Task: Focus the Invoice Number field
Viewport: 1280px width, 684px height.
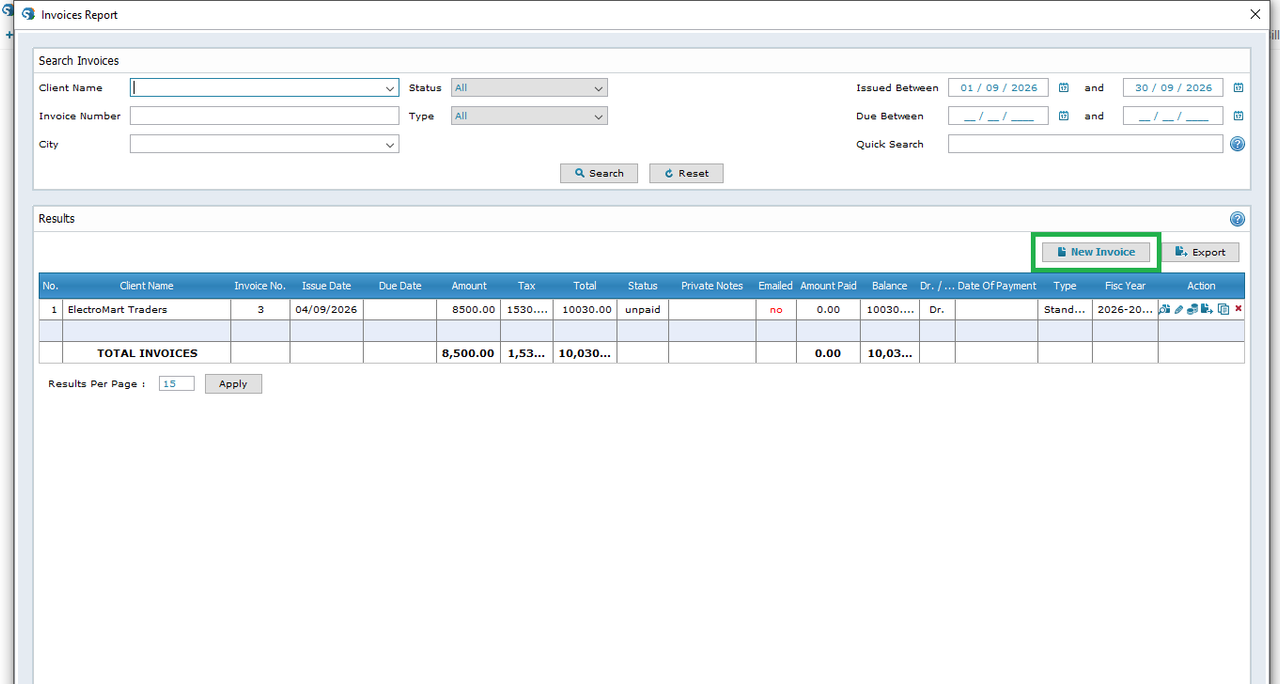Action: click(264, 116)
